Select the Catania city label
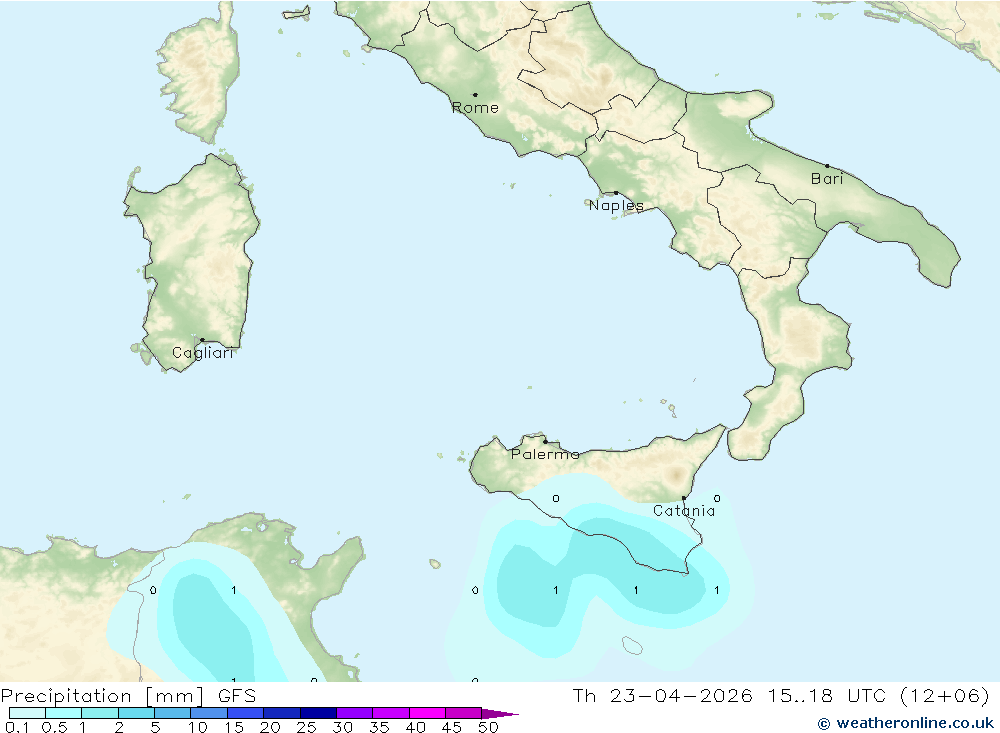The height and width of the screenshot is (733, 1000). 684,510
